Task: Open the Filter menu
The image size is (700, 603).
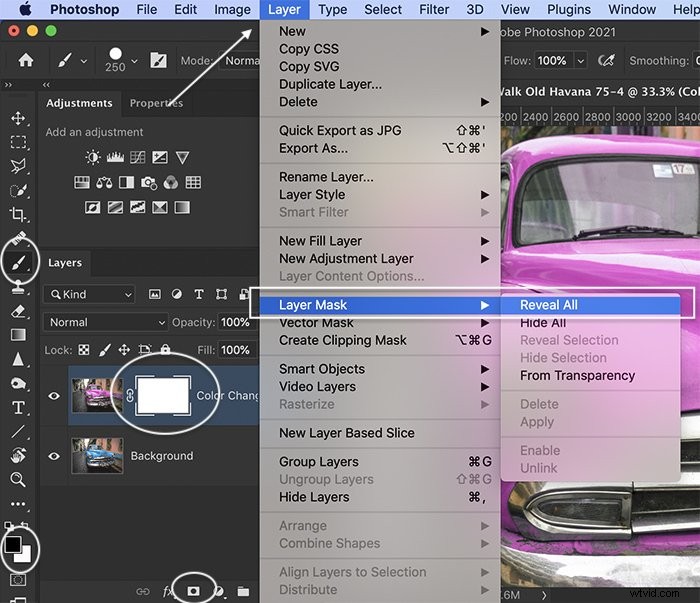Action: (433, 9)
